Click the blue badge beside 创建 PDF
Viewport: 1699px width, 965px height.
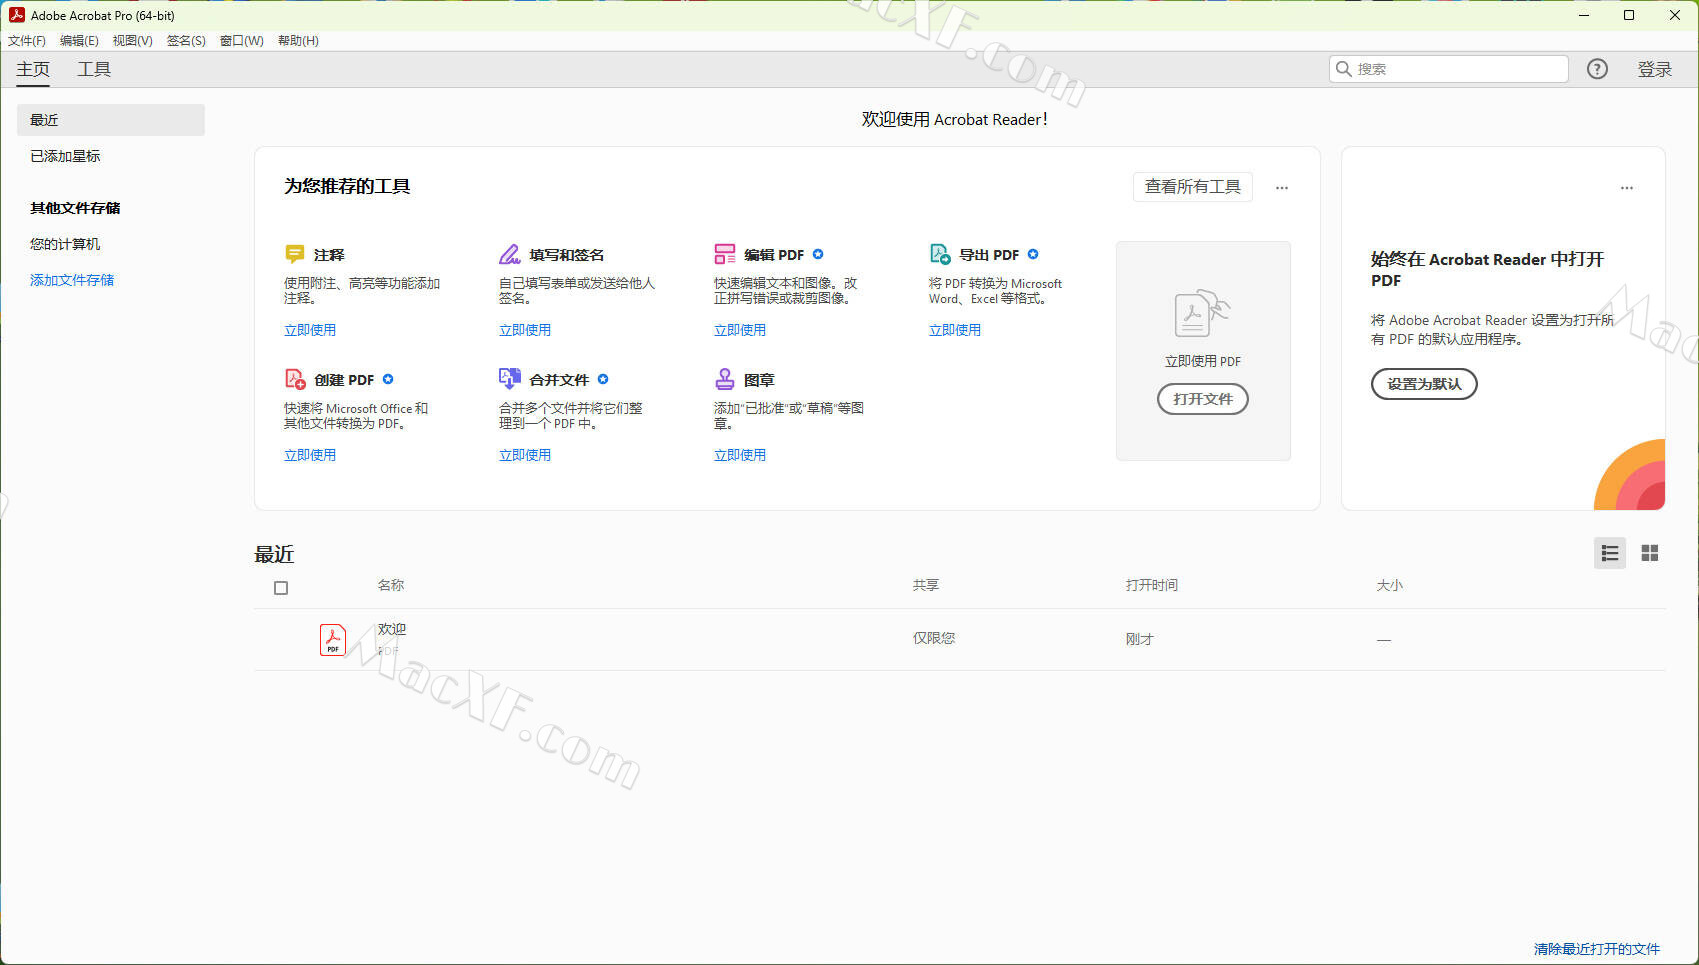tap(388, 379)
